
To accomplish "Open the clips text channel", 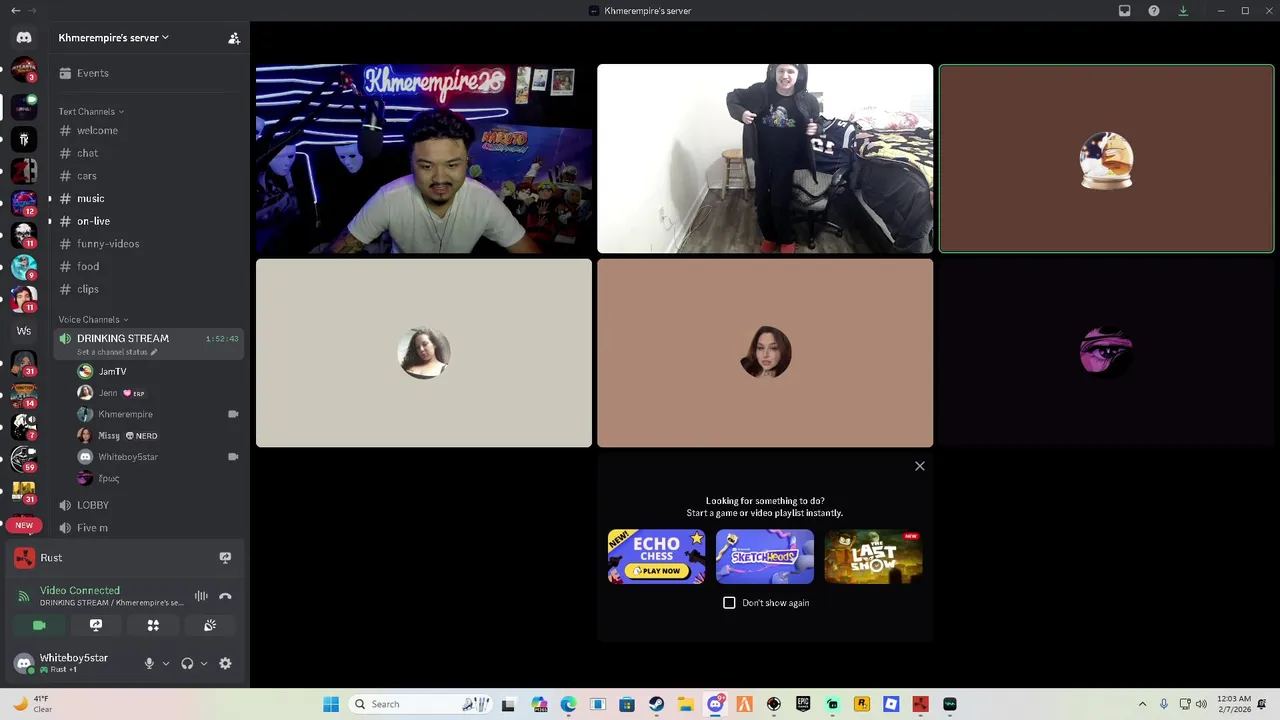I will tap(147, 289).
